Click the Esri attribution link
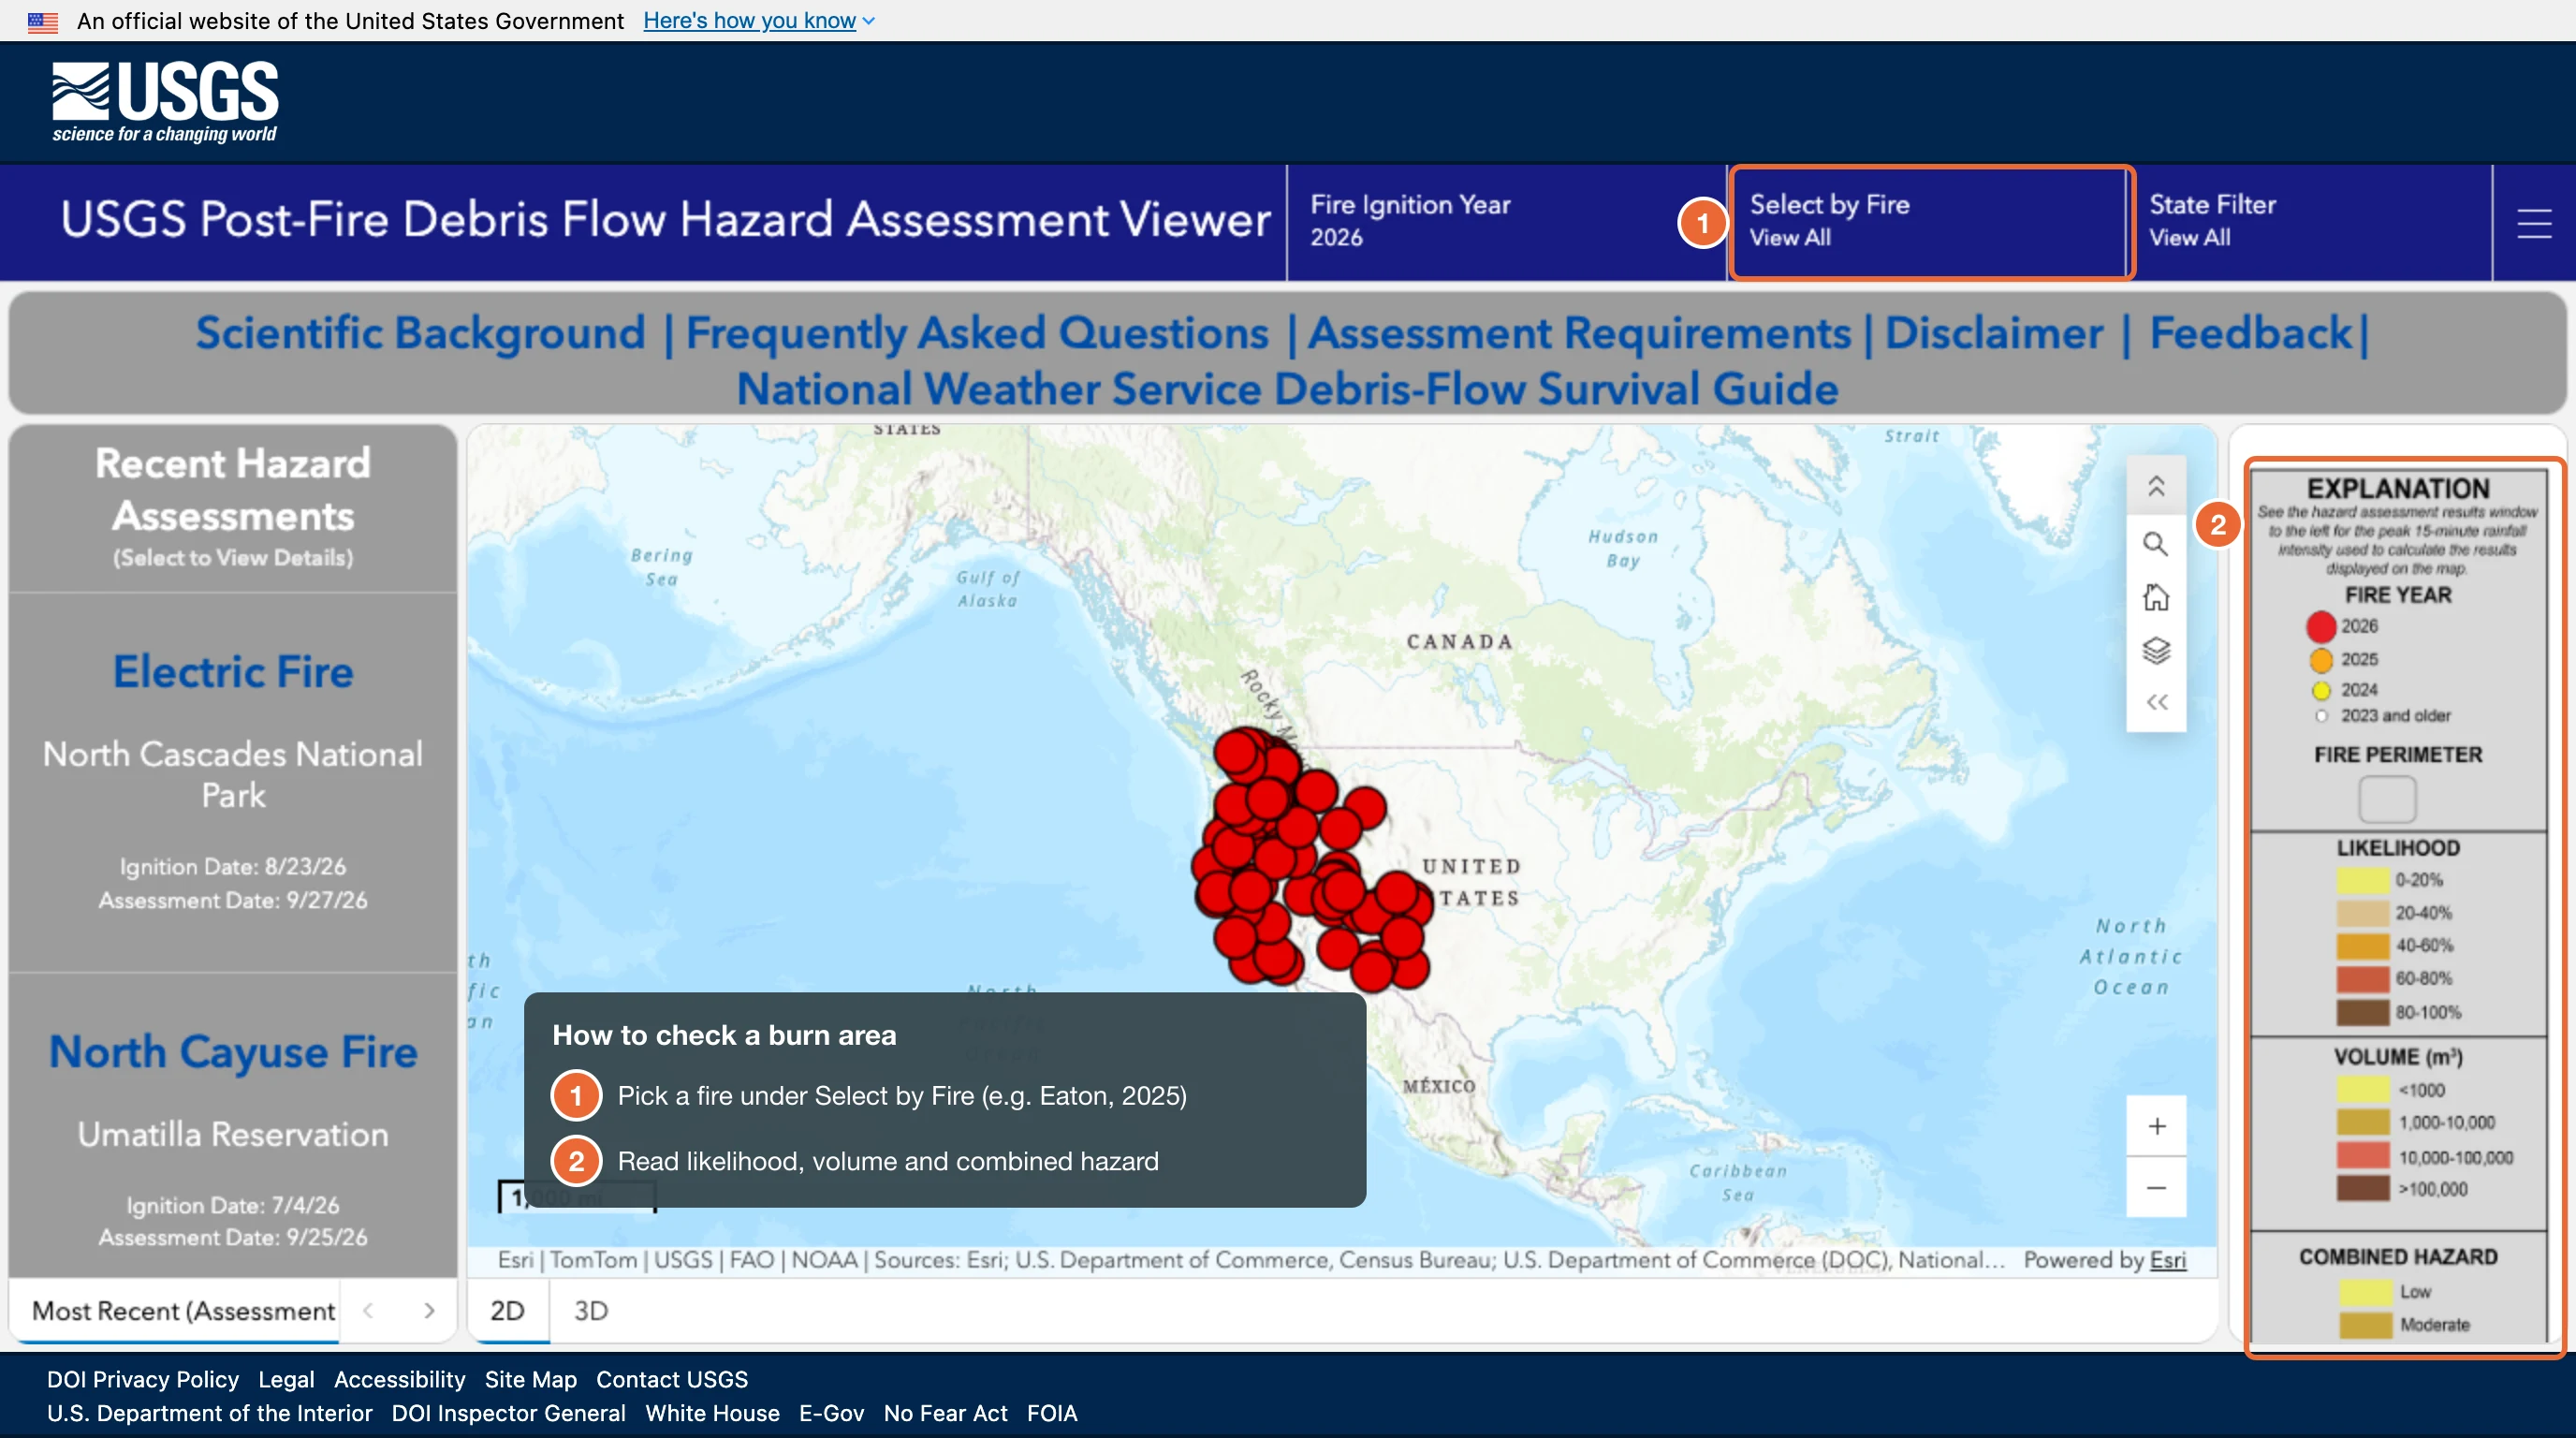Viewport: 2576px width, 1438px height. (x=2168, y=1259)
